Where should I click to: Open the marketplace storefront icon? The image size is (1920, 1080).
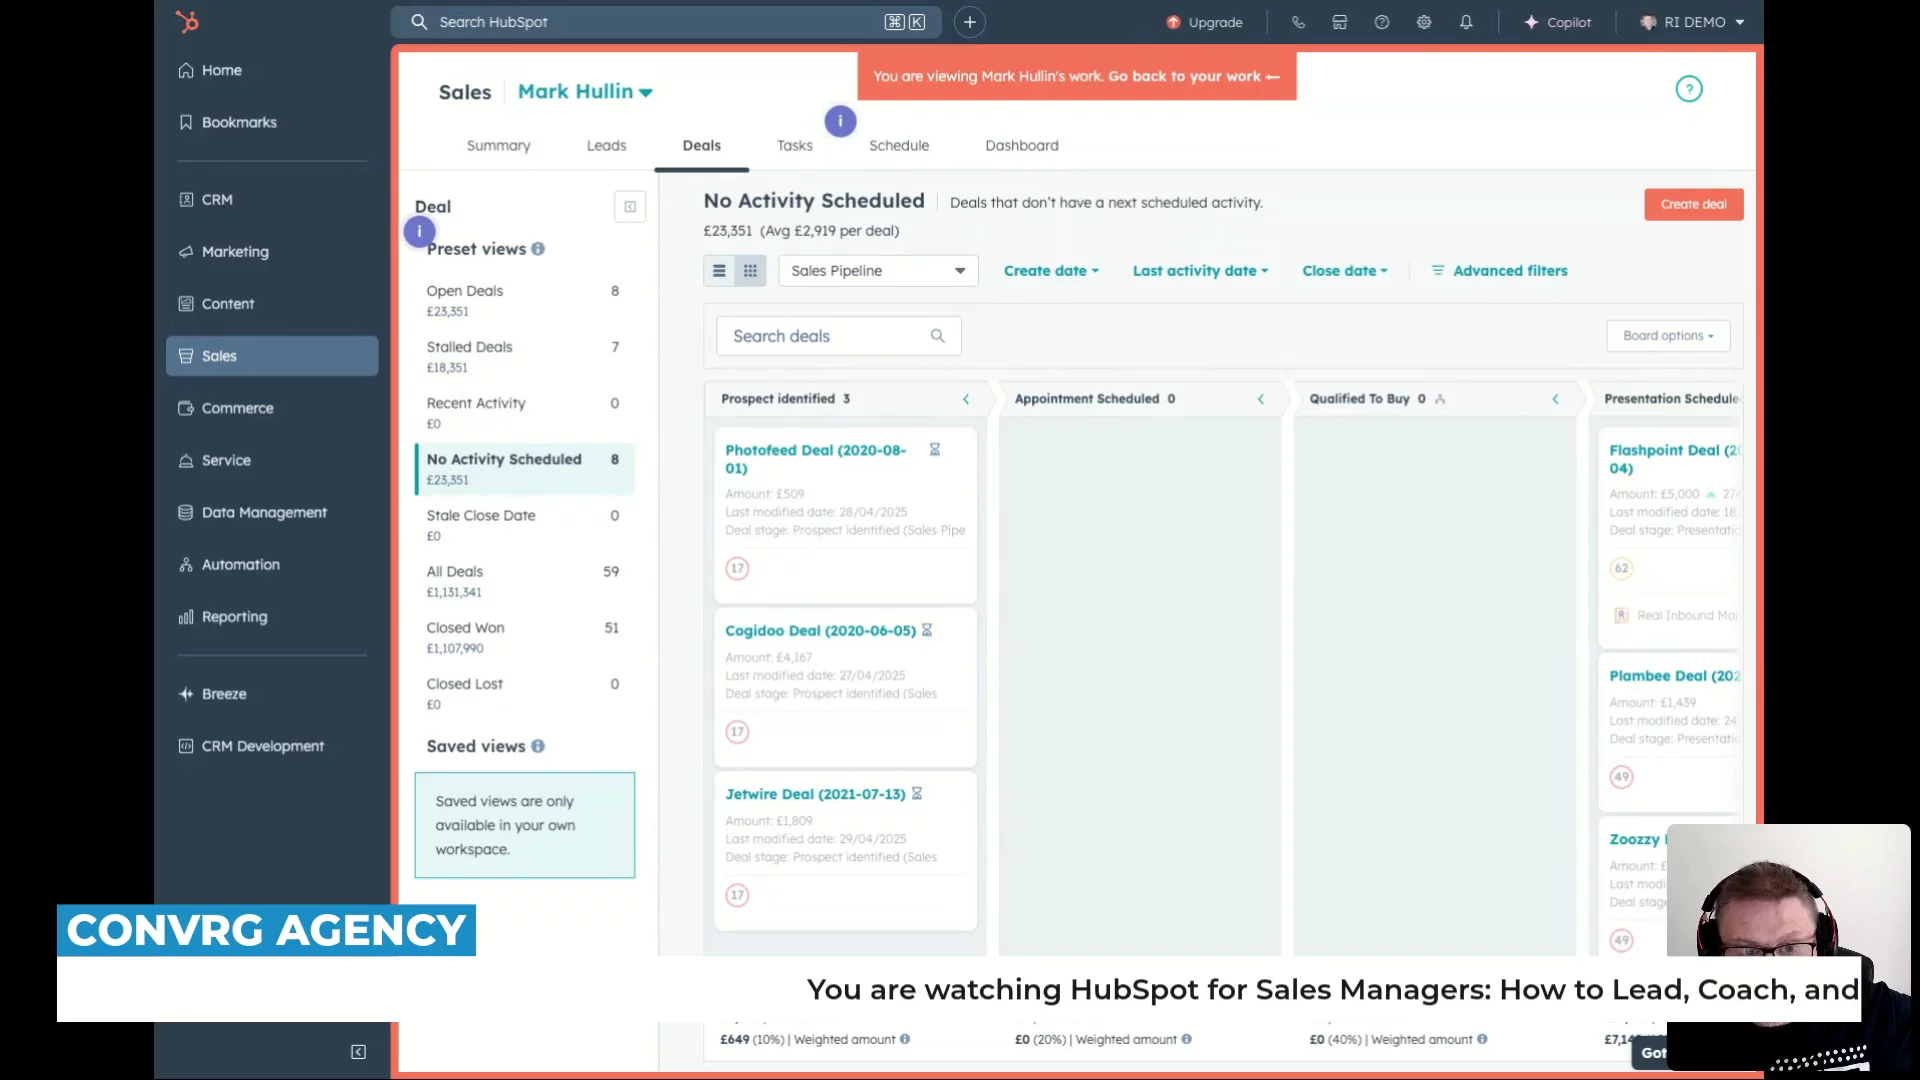pos(1340,22)
